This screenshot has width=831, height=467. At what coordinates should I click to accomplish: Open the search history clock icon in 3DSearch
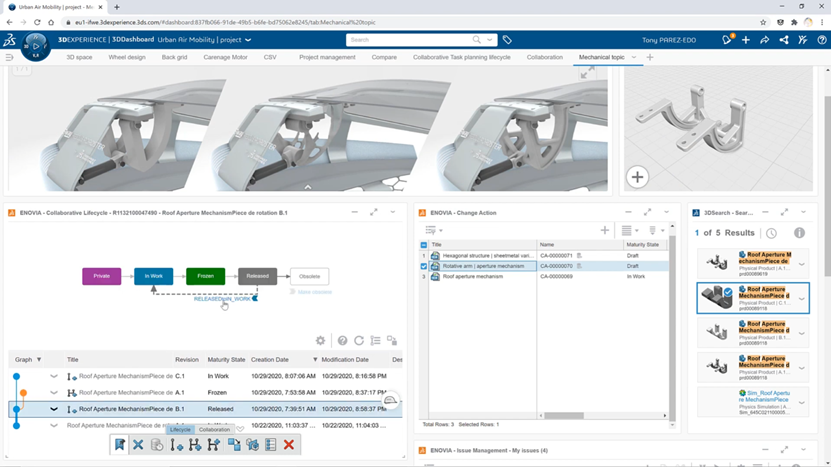point(771,233)
